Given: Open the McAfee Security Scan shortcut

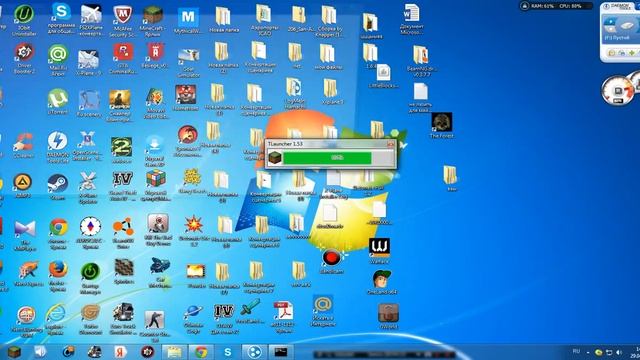Looking at the screenshot, I should [122, 15].
